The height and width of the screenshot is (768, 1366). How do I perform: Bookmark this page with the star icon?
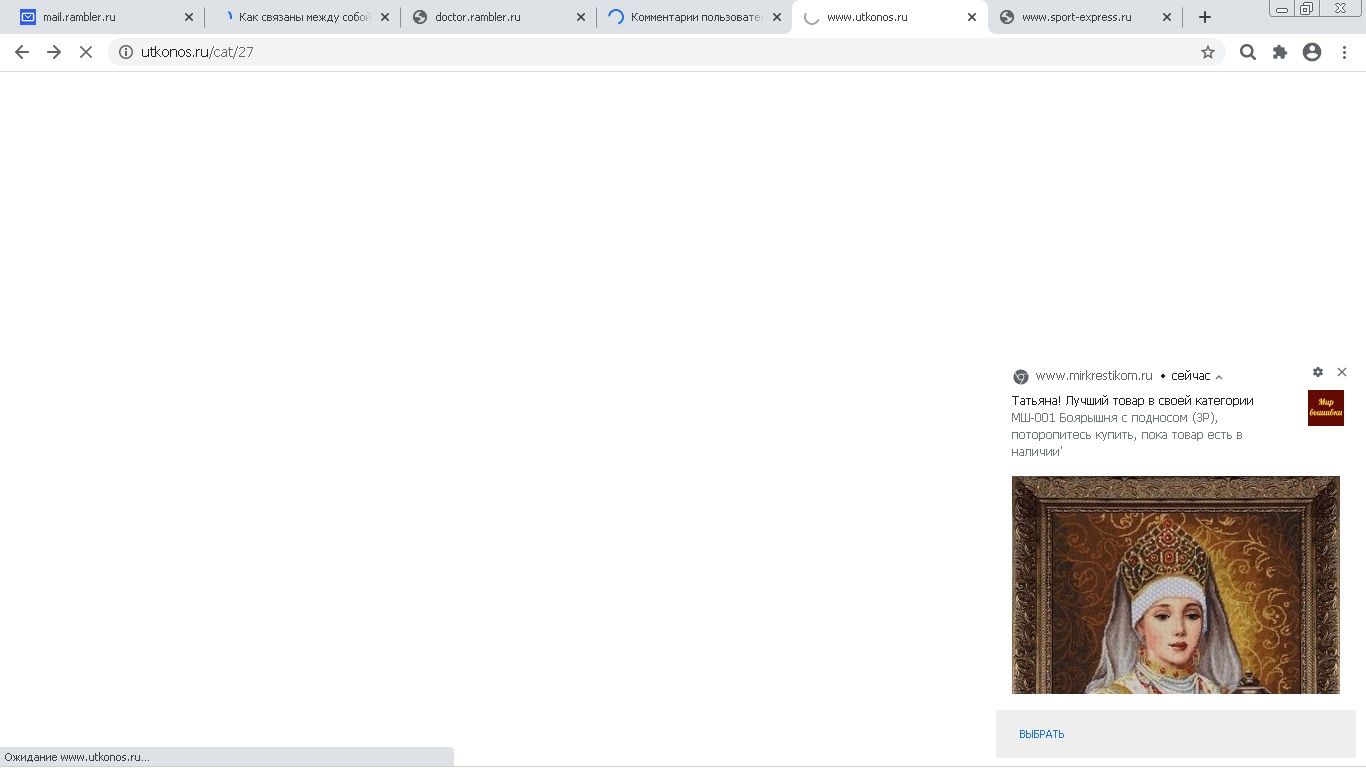click(x=1207, y=52)
